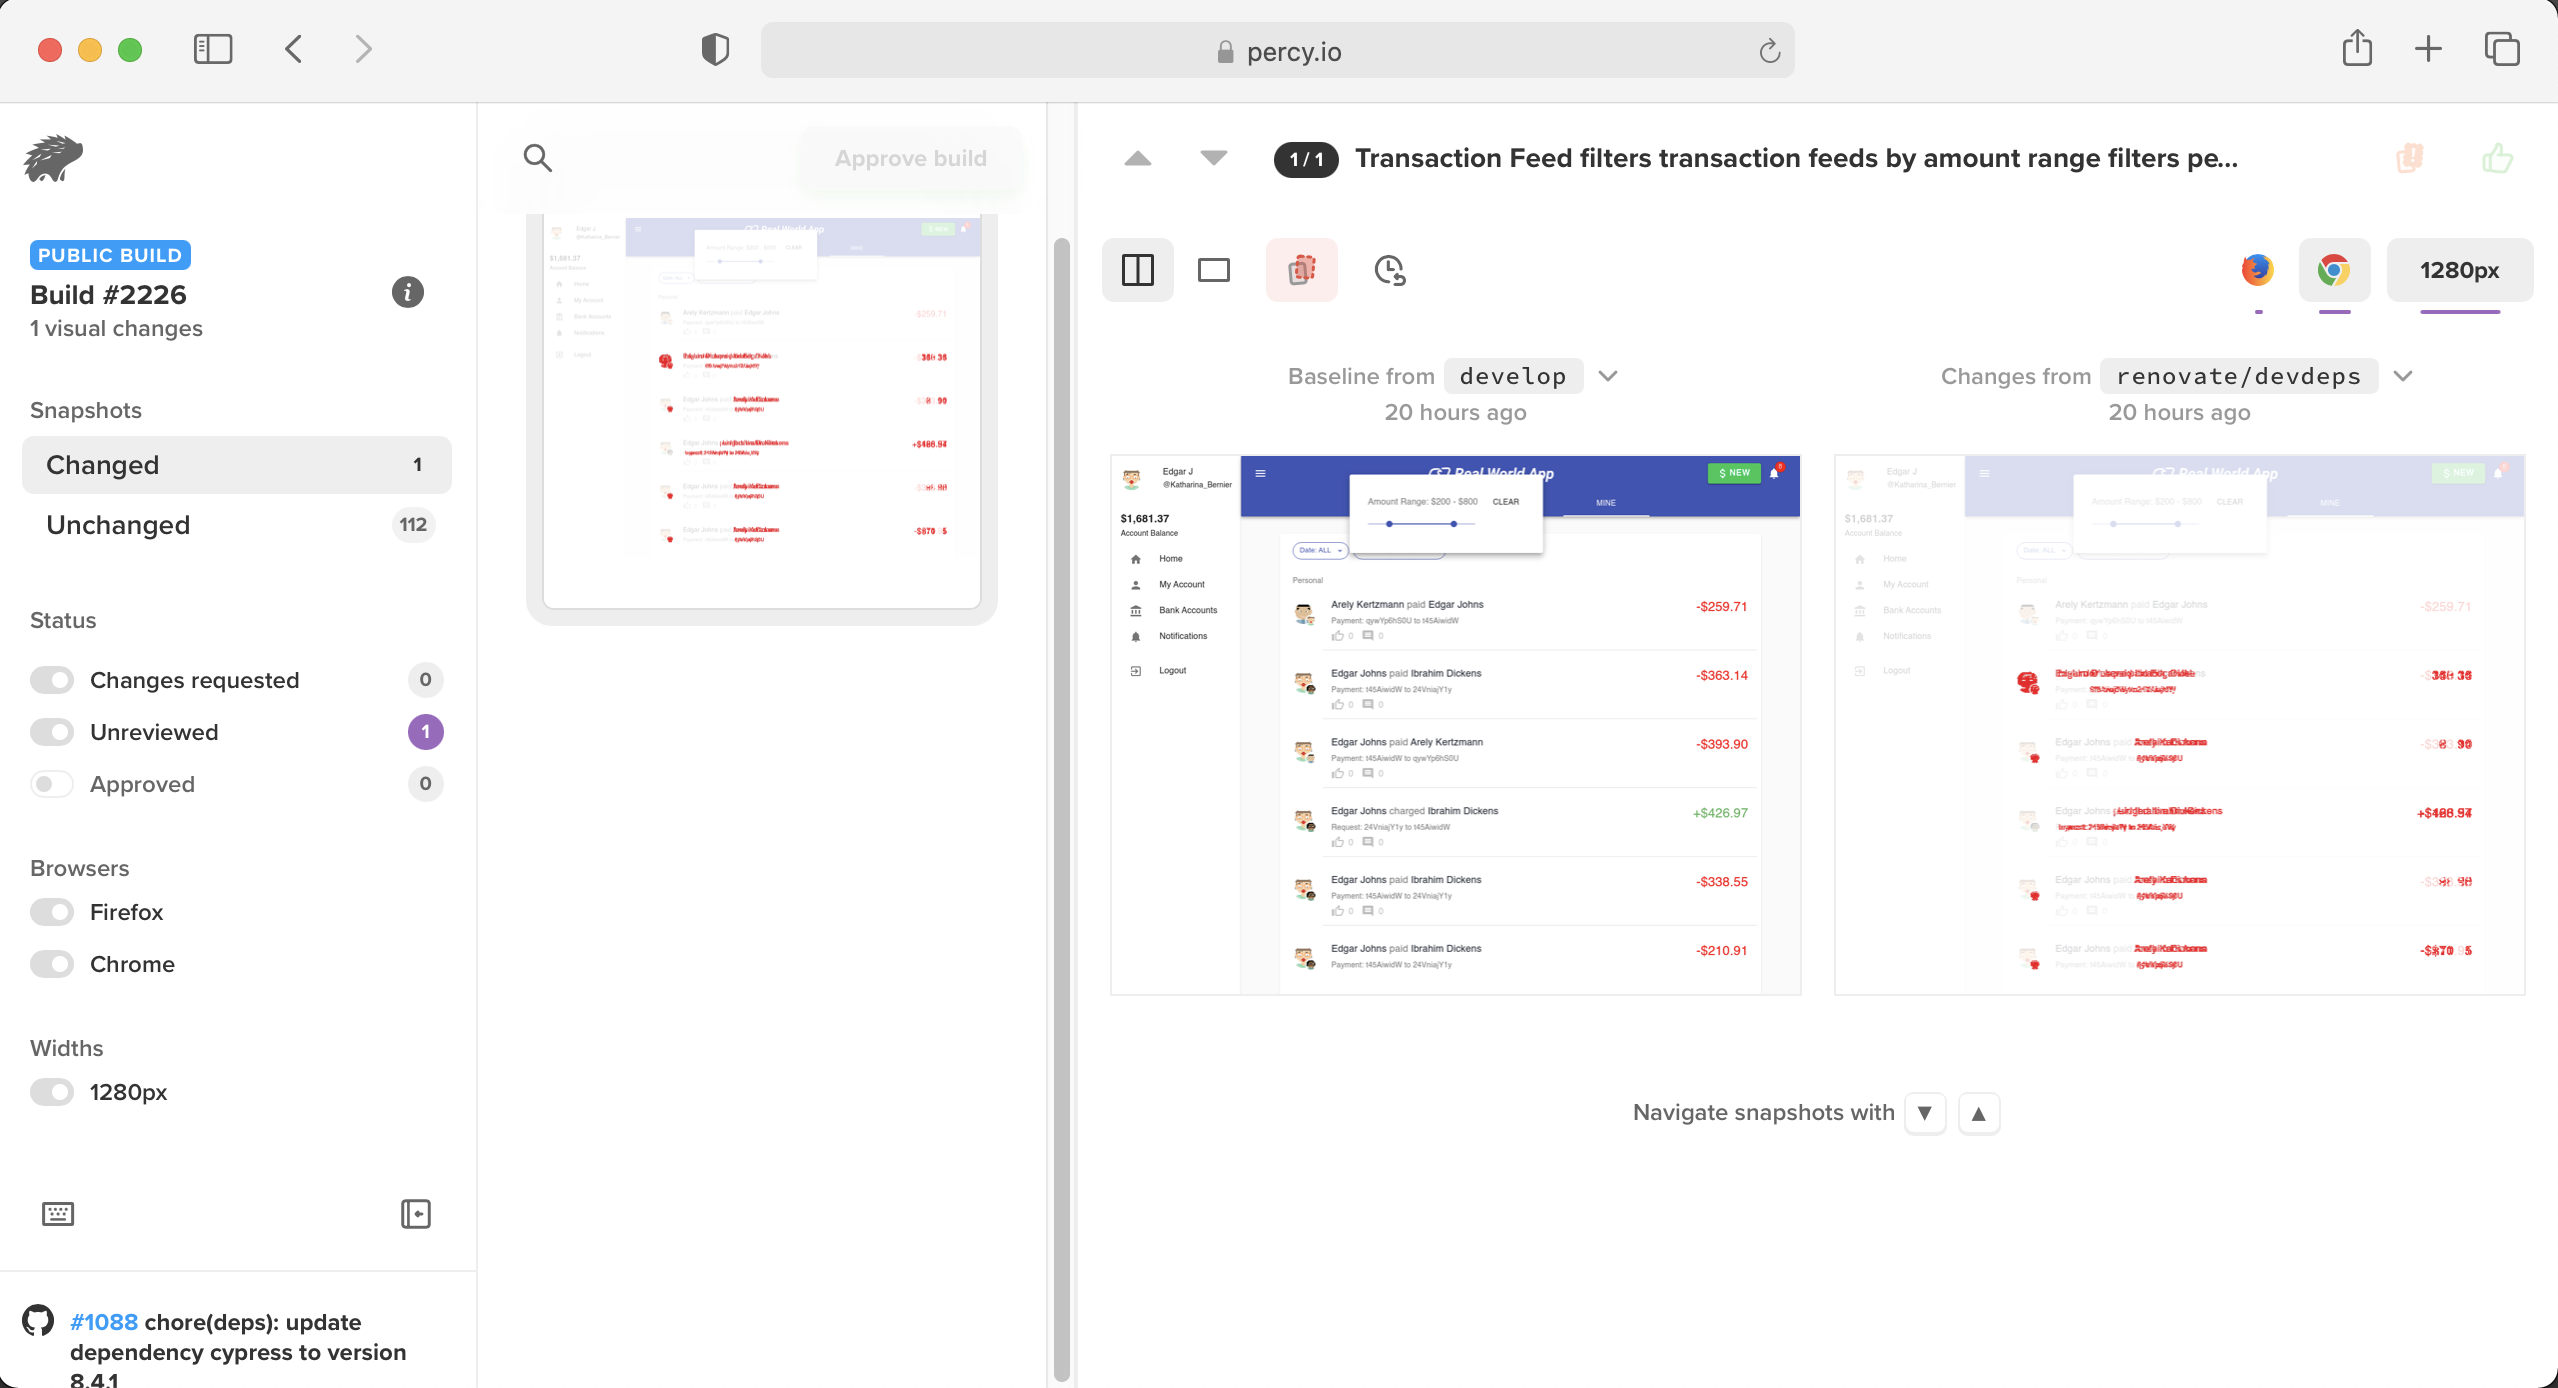Screen dimensions: 2558x1388
Task: Select the Chrome browser icon
Action: pos(2333,270)
